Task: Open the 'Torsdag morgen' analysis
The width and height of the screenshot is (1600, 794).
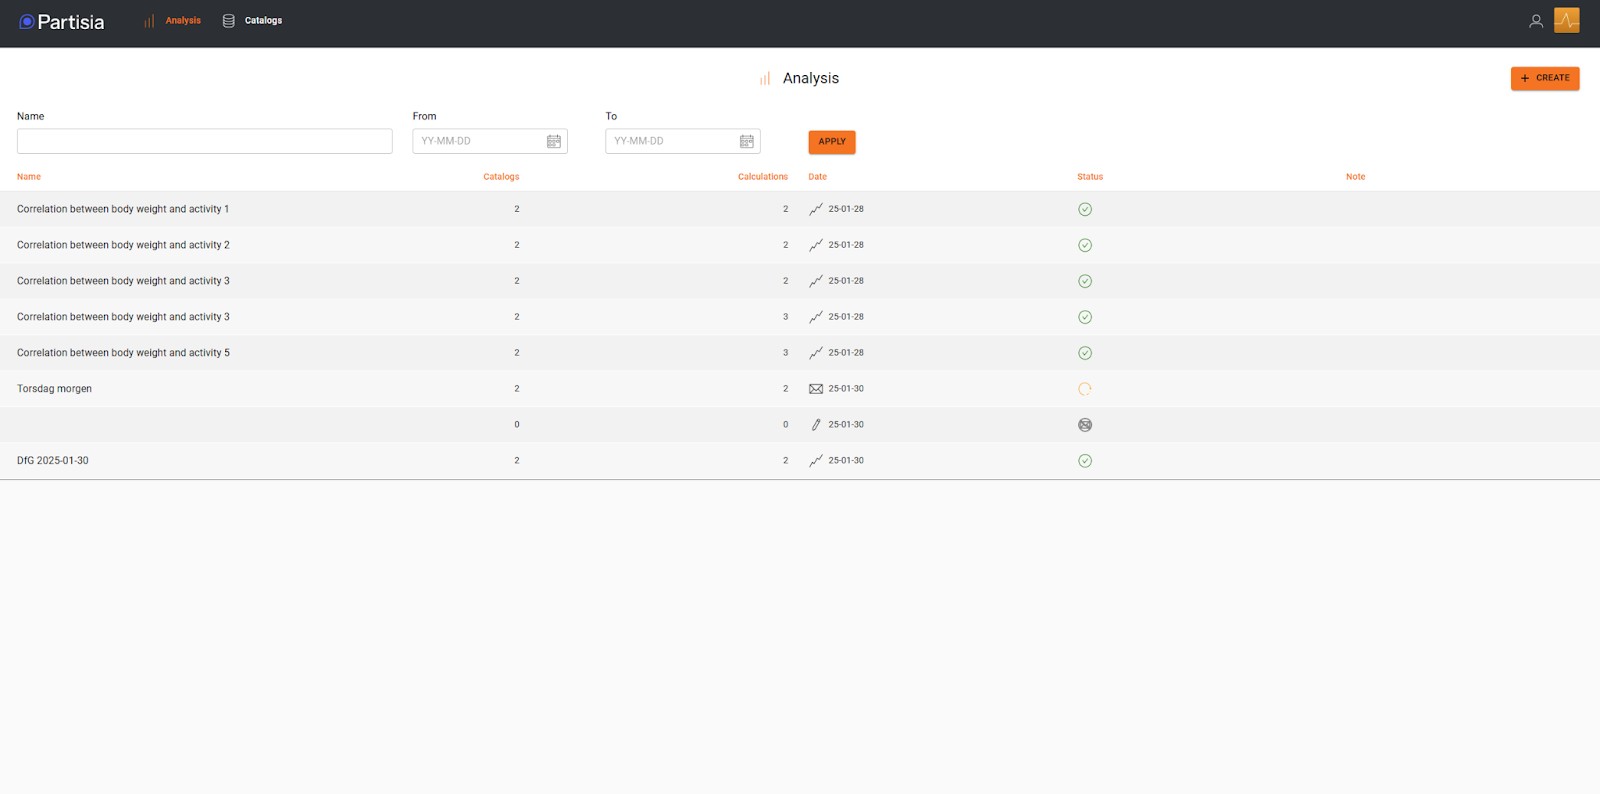Action: (54, 389)
